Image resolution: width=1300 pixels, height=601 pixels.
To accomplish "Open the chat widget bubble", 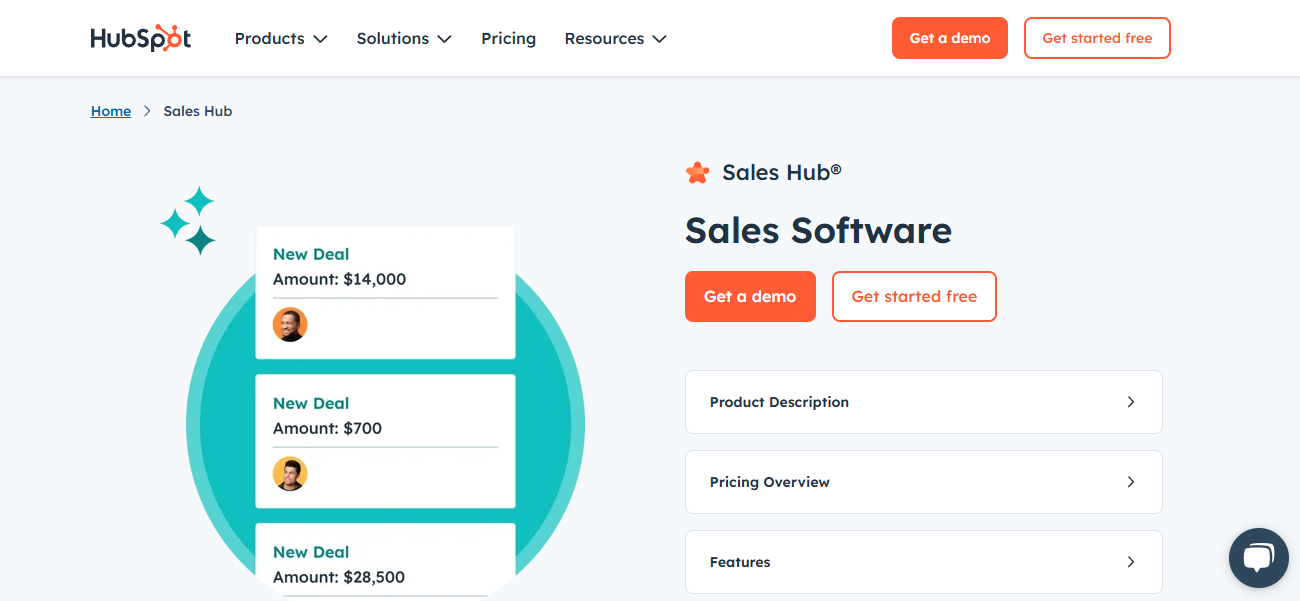I will (x=1259, y=558).
